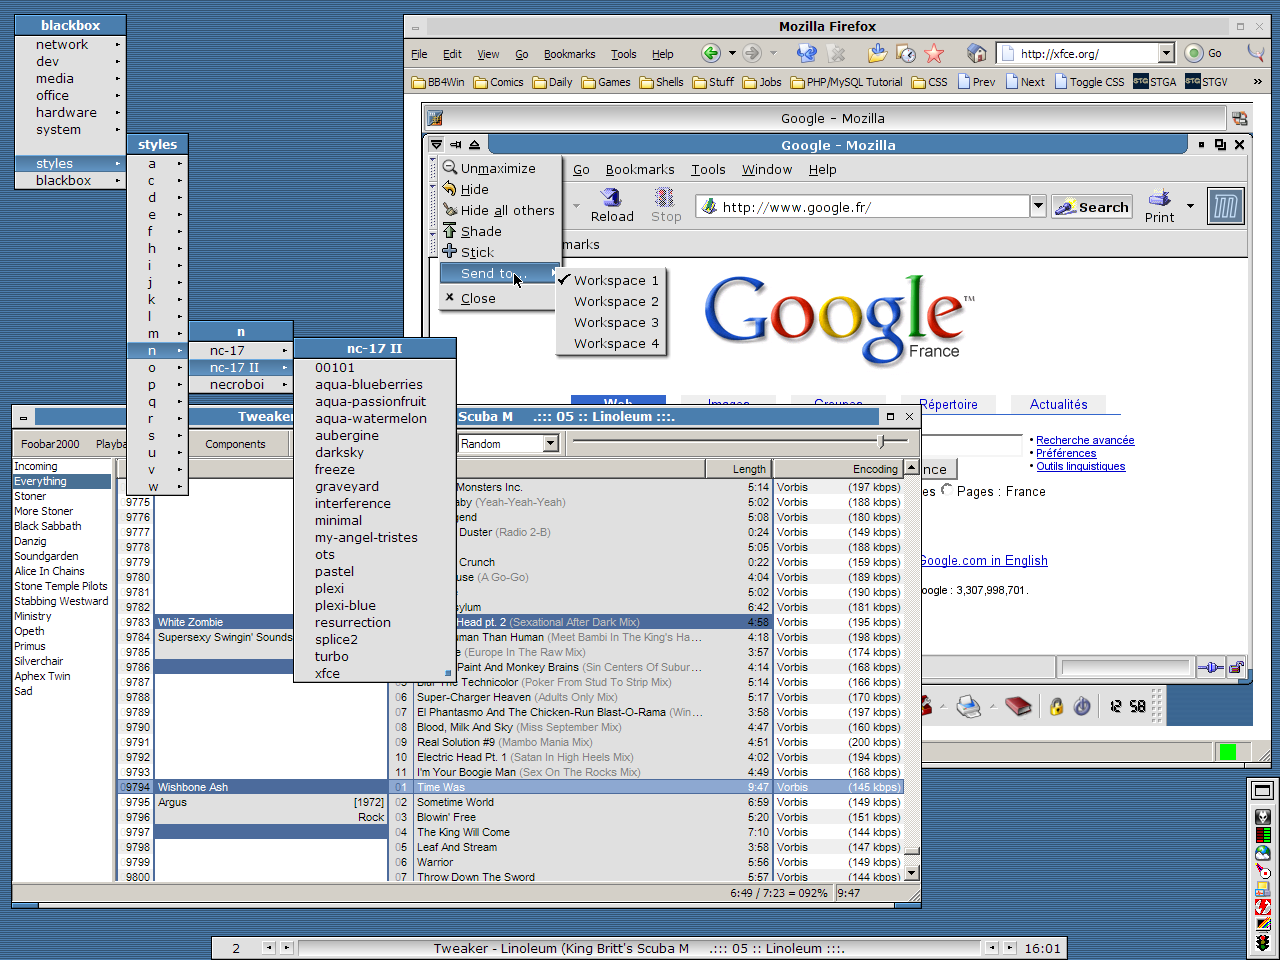This screenshot has height=960, width=1280.
Task: Click the taskbar next workspace arrow
Action: [286, 948]
